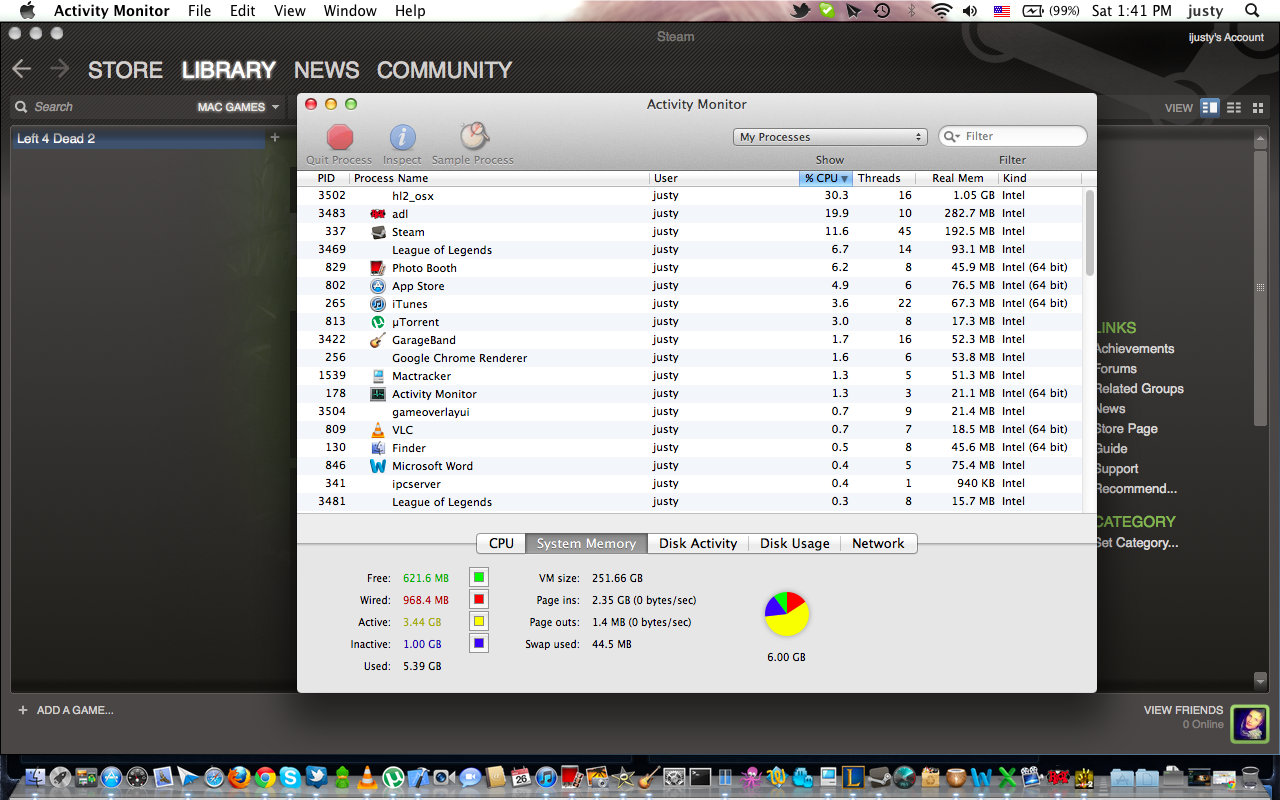Open filter options magnifier dropdown
Screen dimensions: 1280x800
(952, 137)
